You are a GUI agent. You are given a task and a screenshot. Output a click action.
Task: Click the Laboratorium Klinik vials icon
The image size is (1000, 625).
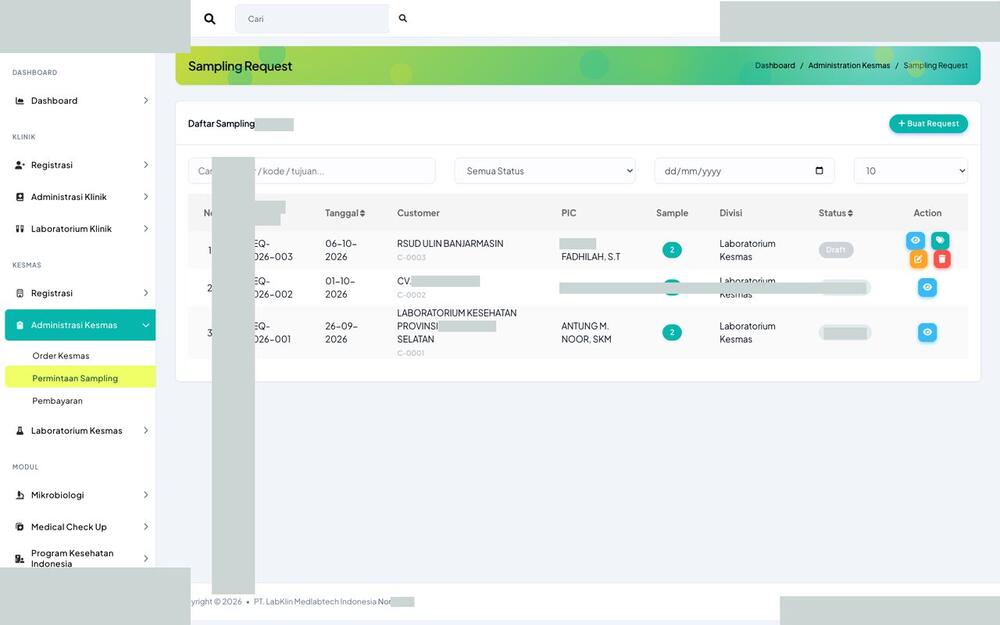coord(20,229)
